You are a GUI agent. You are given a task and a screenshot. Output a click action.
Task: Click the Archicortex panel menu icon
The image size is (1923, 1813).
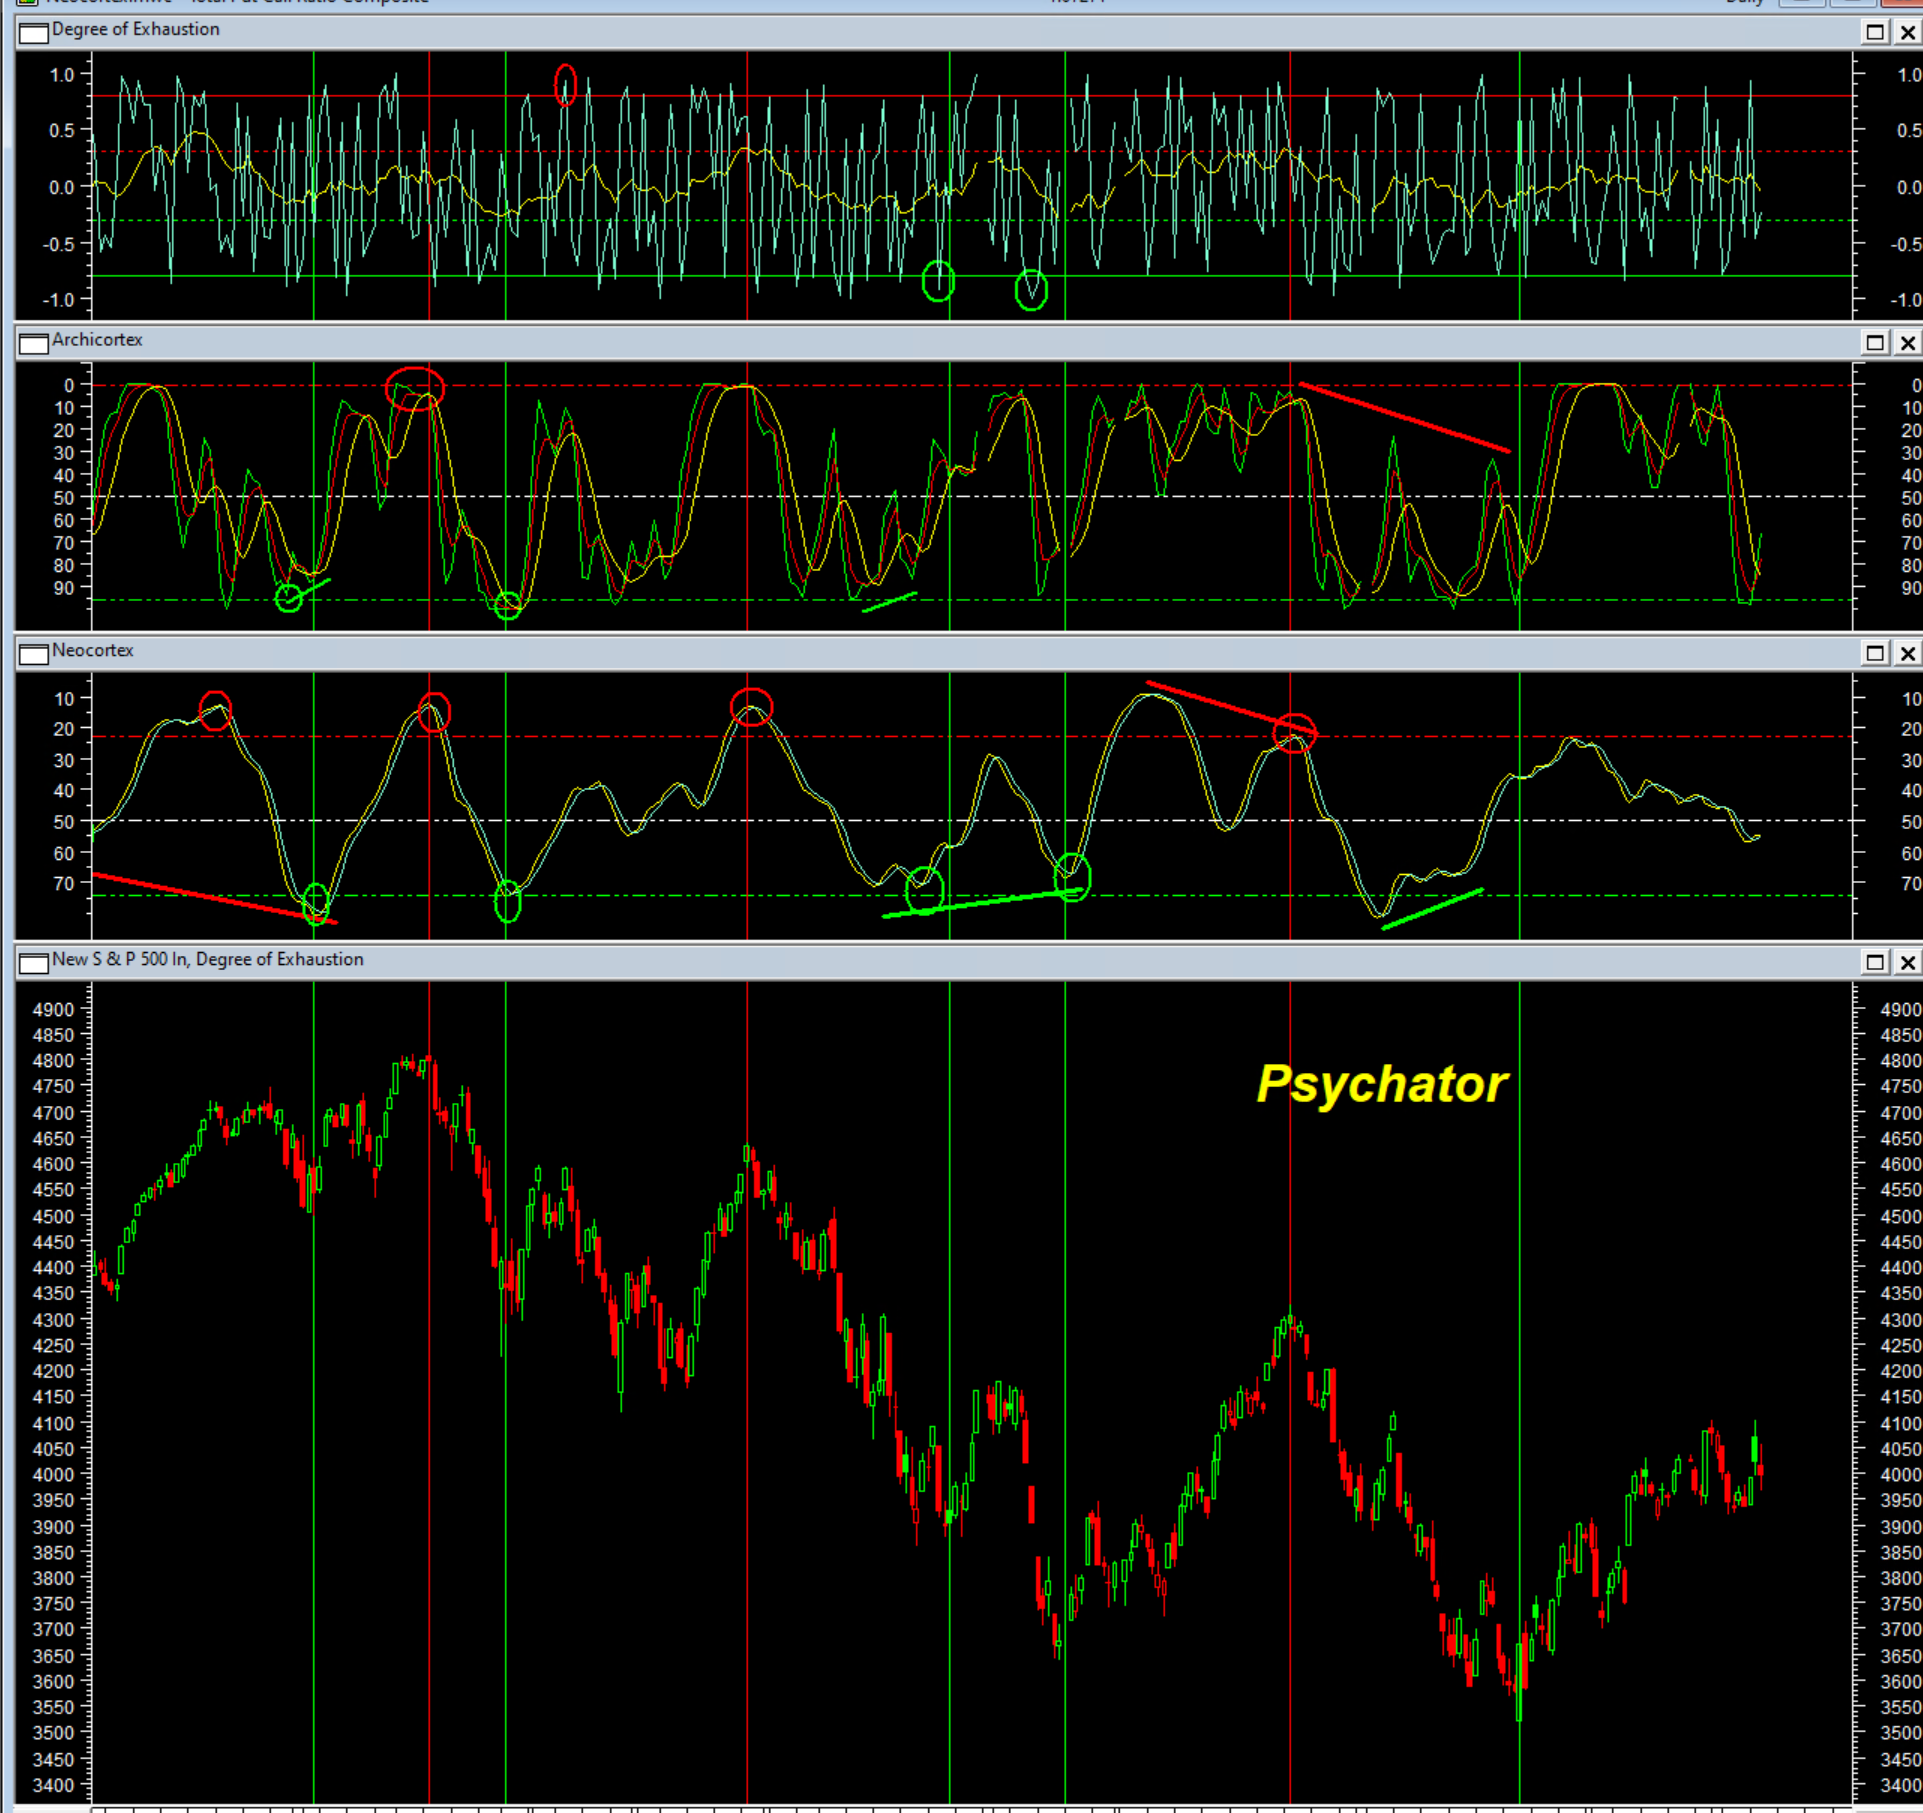coord(33,343)
